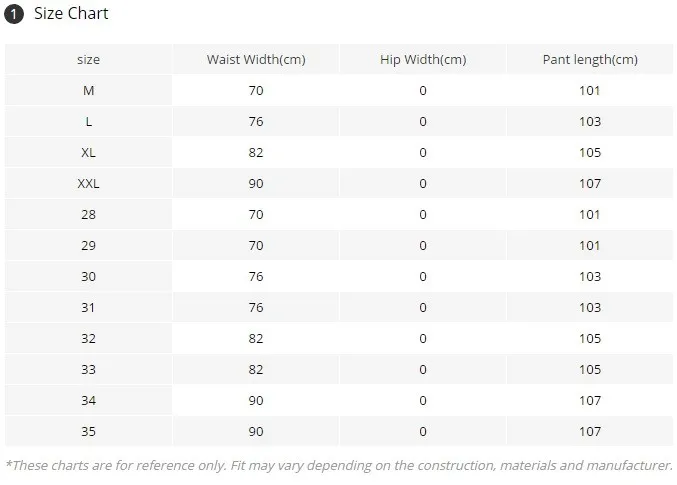677x485 pixels.
Task: Select the size column header
Action: pos(89,59)
